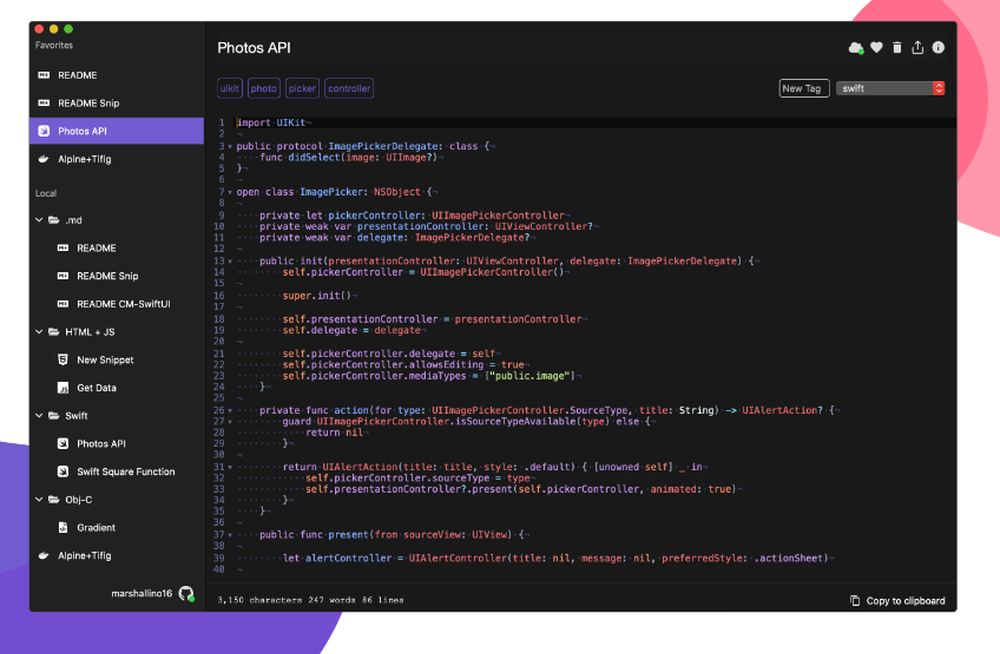The image size is (1000, 654).
Task: Click the Obj-C folder label
Action: 78,500
